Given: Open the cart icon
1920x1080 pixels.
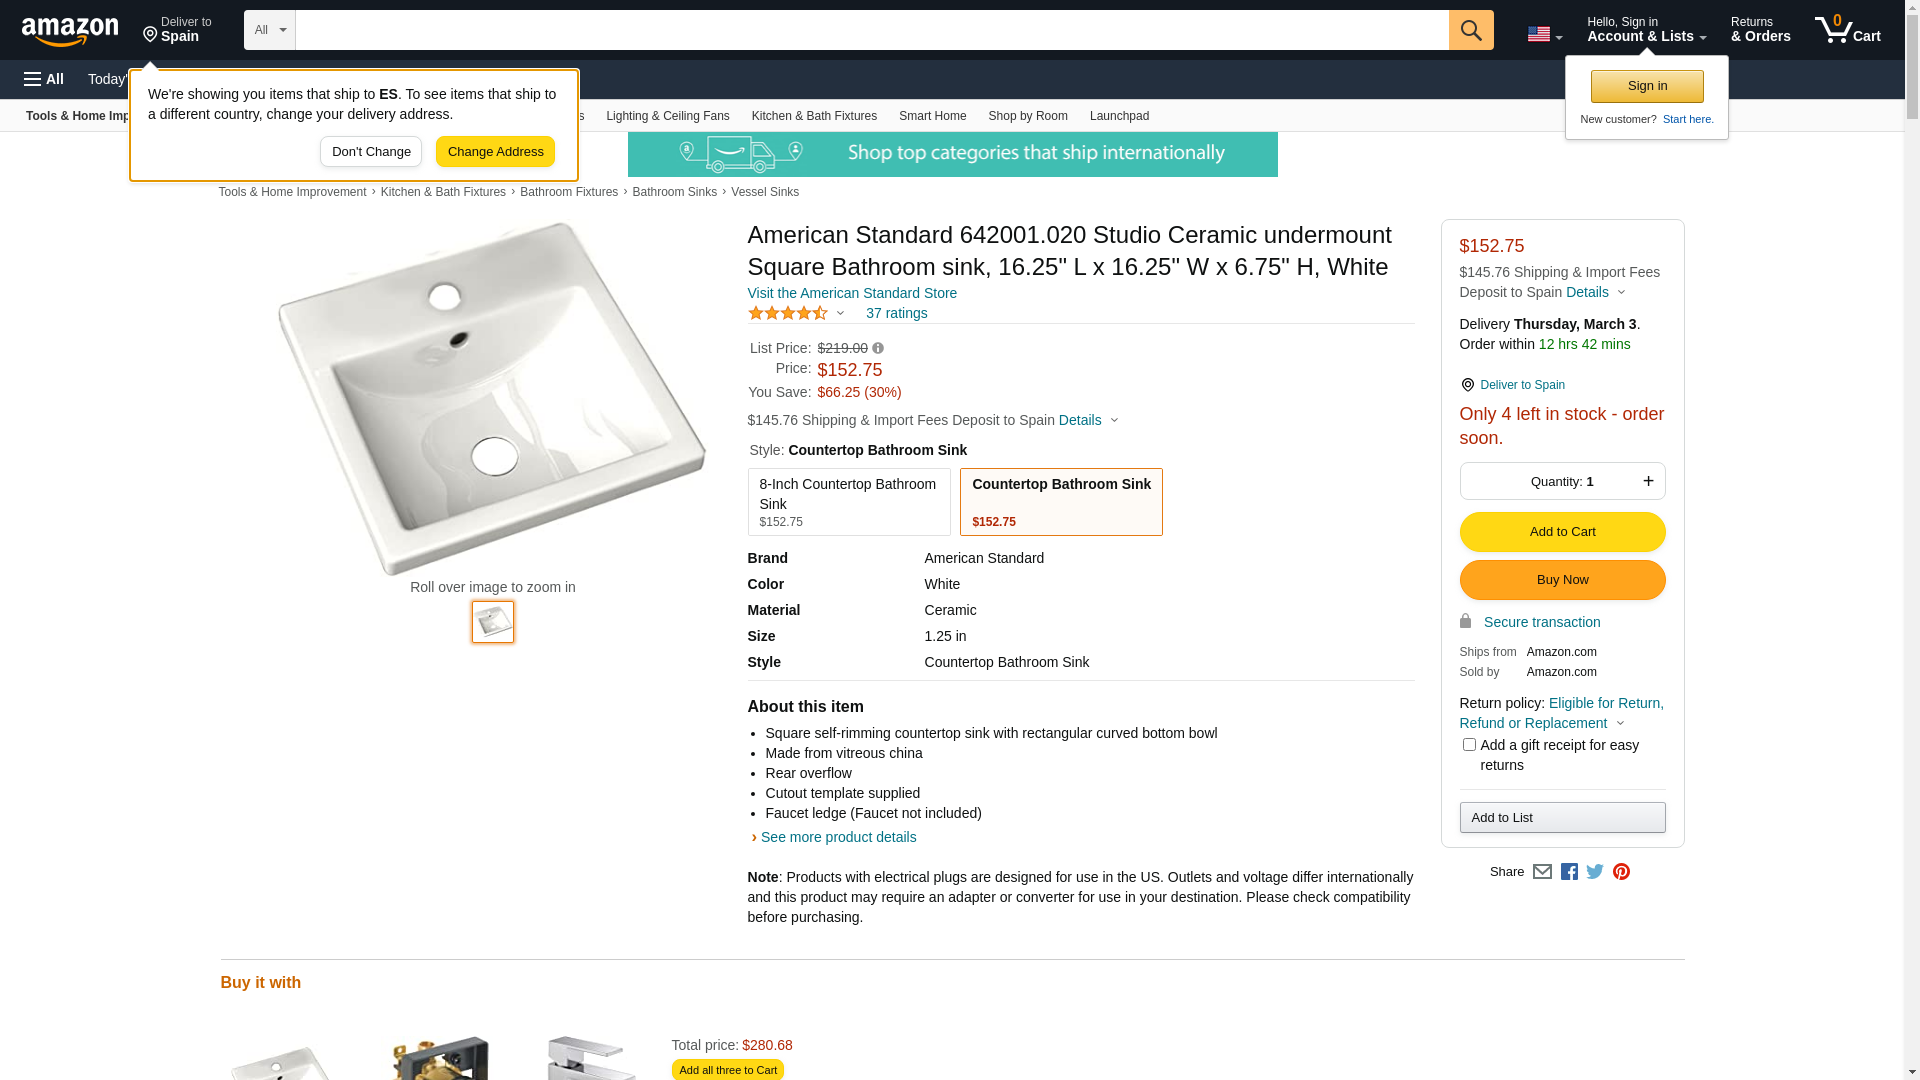Looking at the screenshot, I should point(1847,30).
